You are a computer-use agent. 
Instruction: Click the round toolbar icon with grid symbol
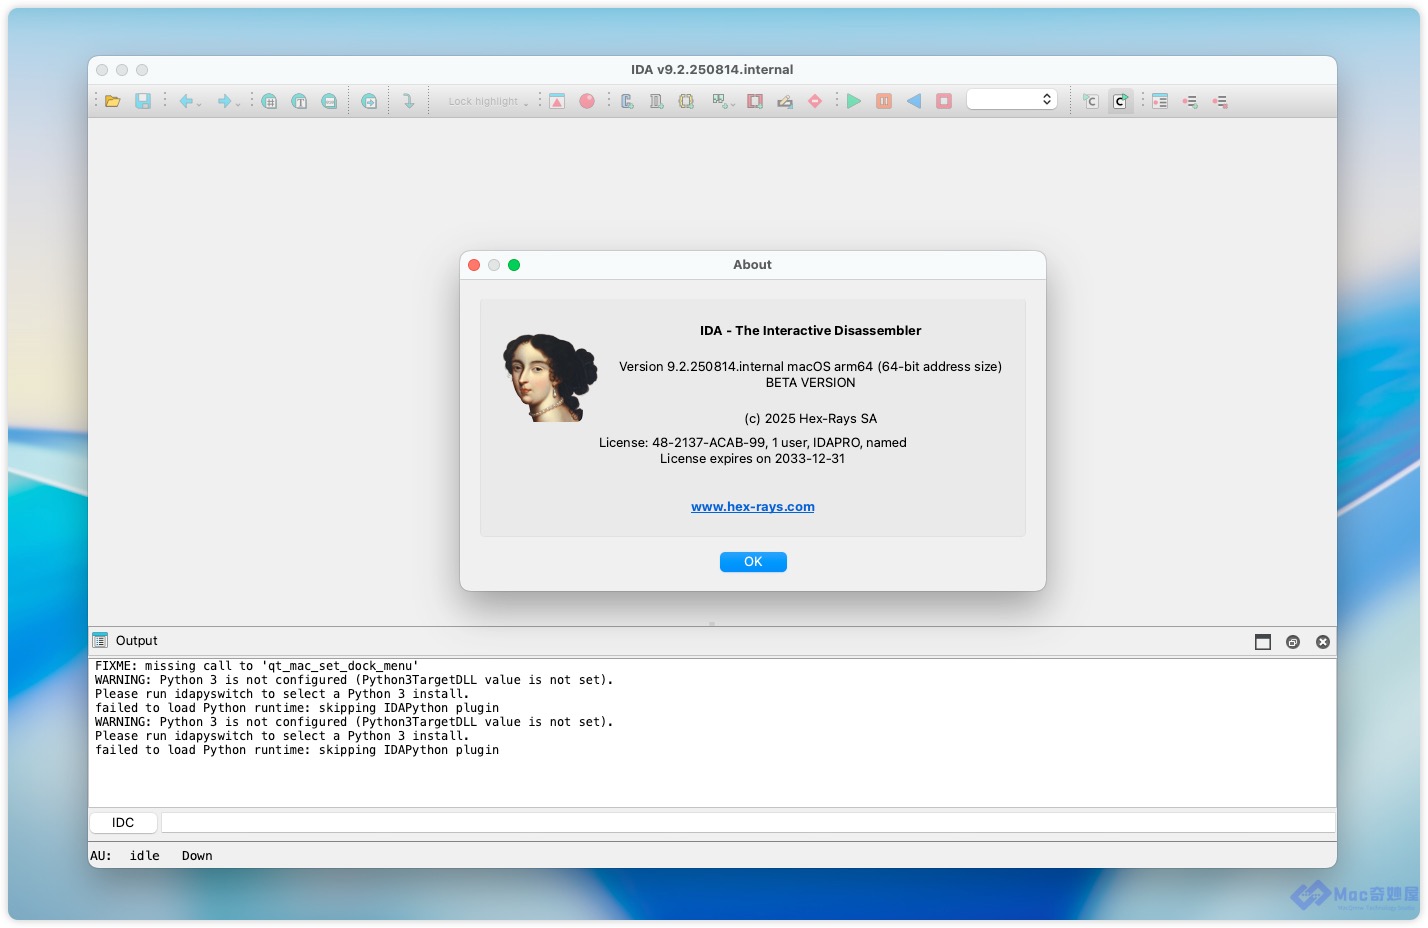[x=270, y=101]
